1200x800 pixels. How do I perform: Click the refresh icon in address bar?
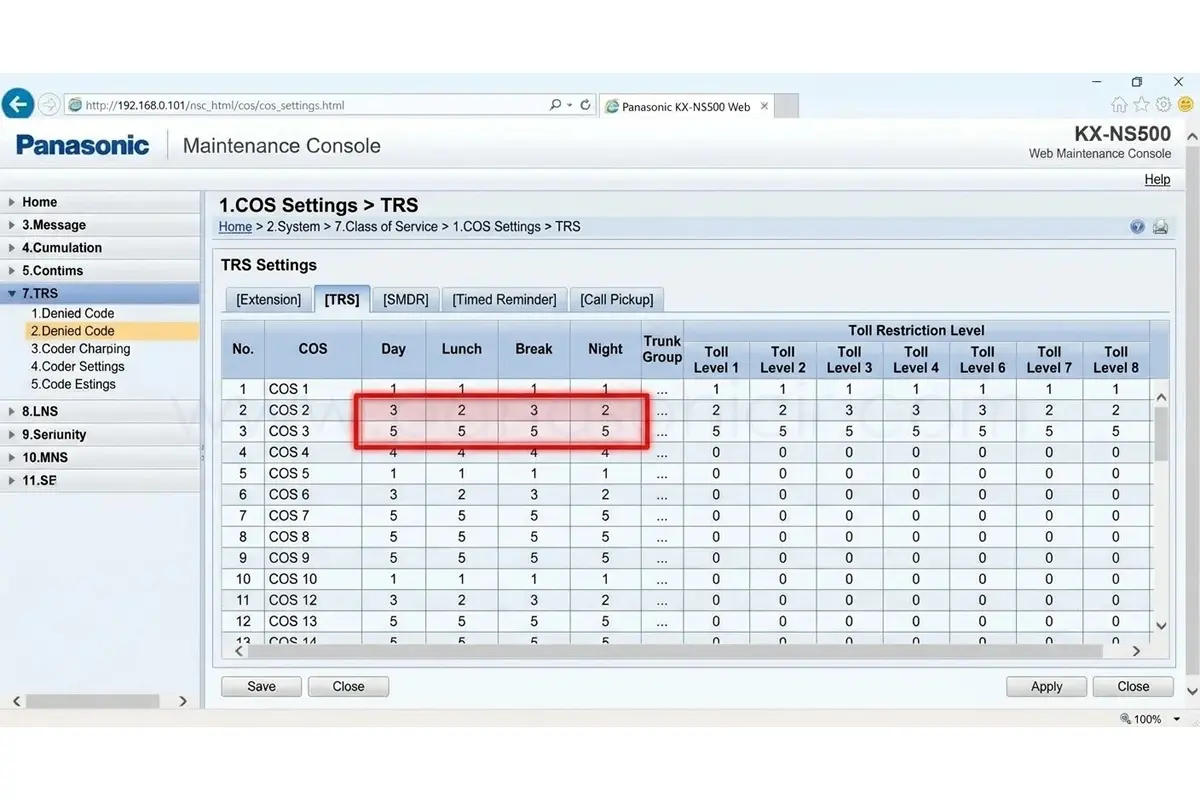584,105
